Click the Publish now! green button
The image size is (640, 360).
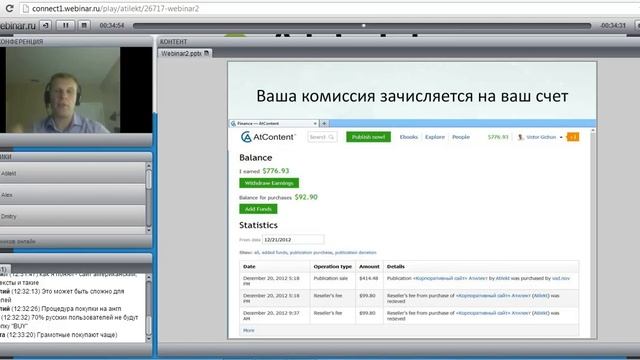(x=369, y=137)
